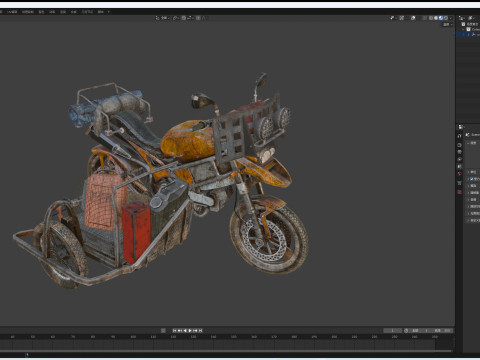
Task: Open the proportional falloff curve menu
Action: pyautogui.click(x=204, y=18)
